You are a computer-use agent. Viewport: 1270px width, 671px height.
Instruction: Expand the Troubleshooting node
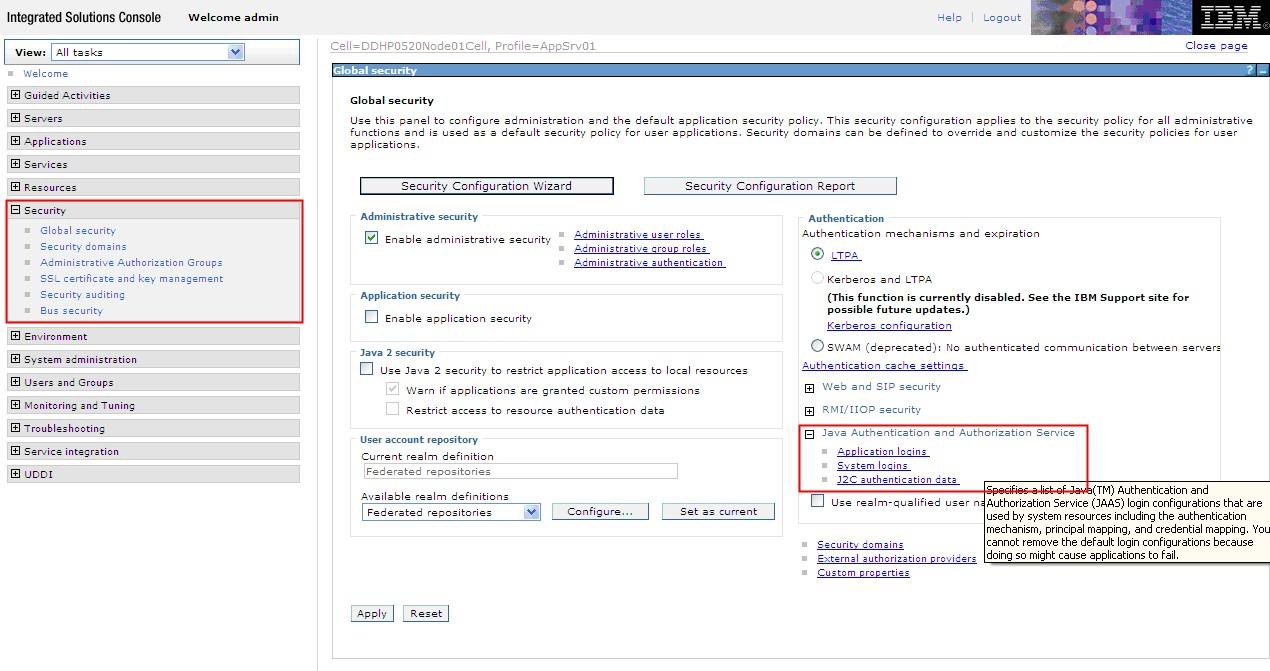click(15, 428)
